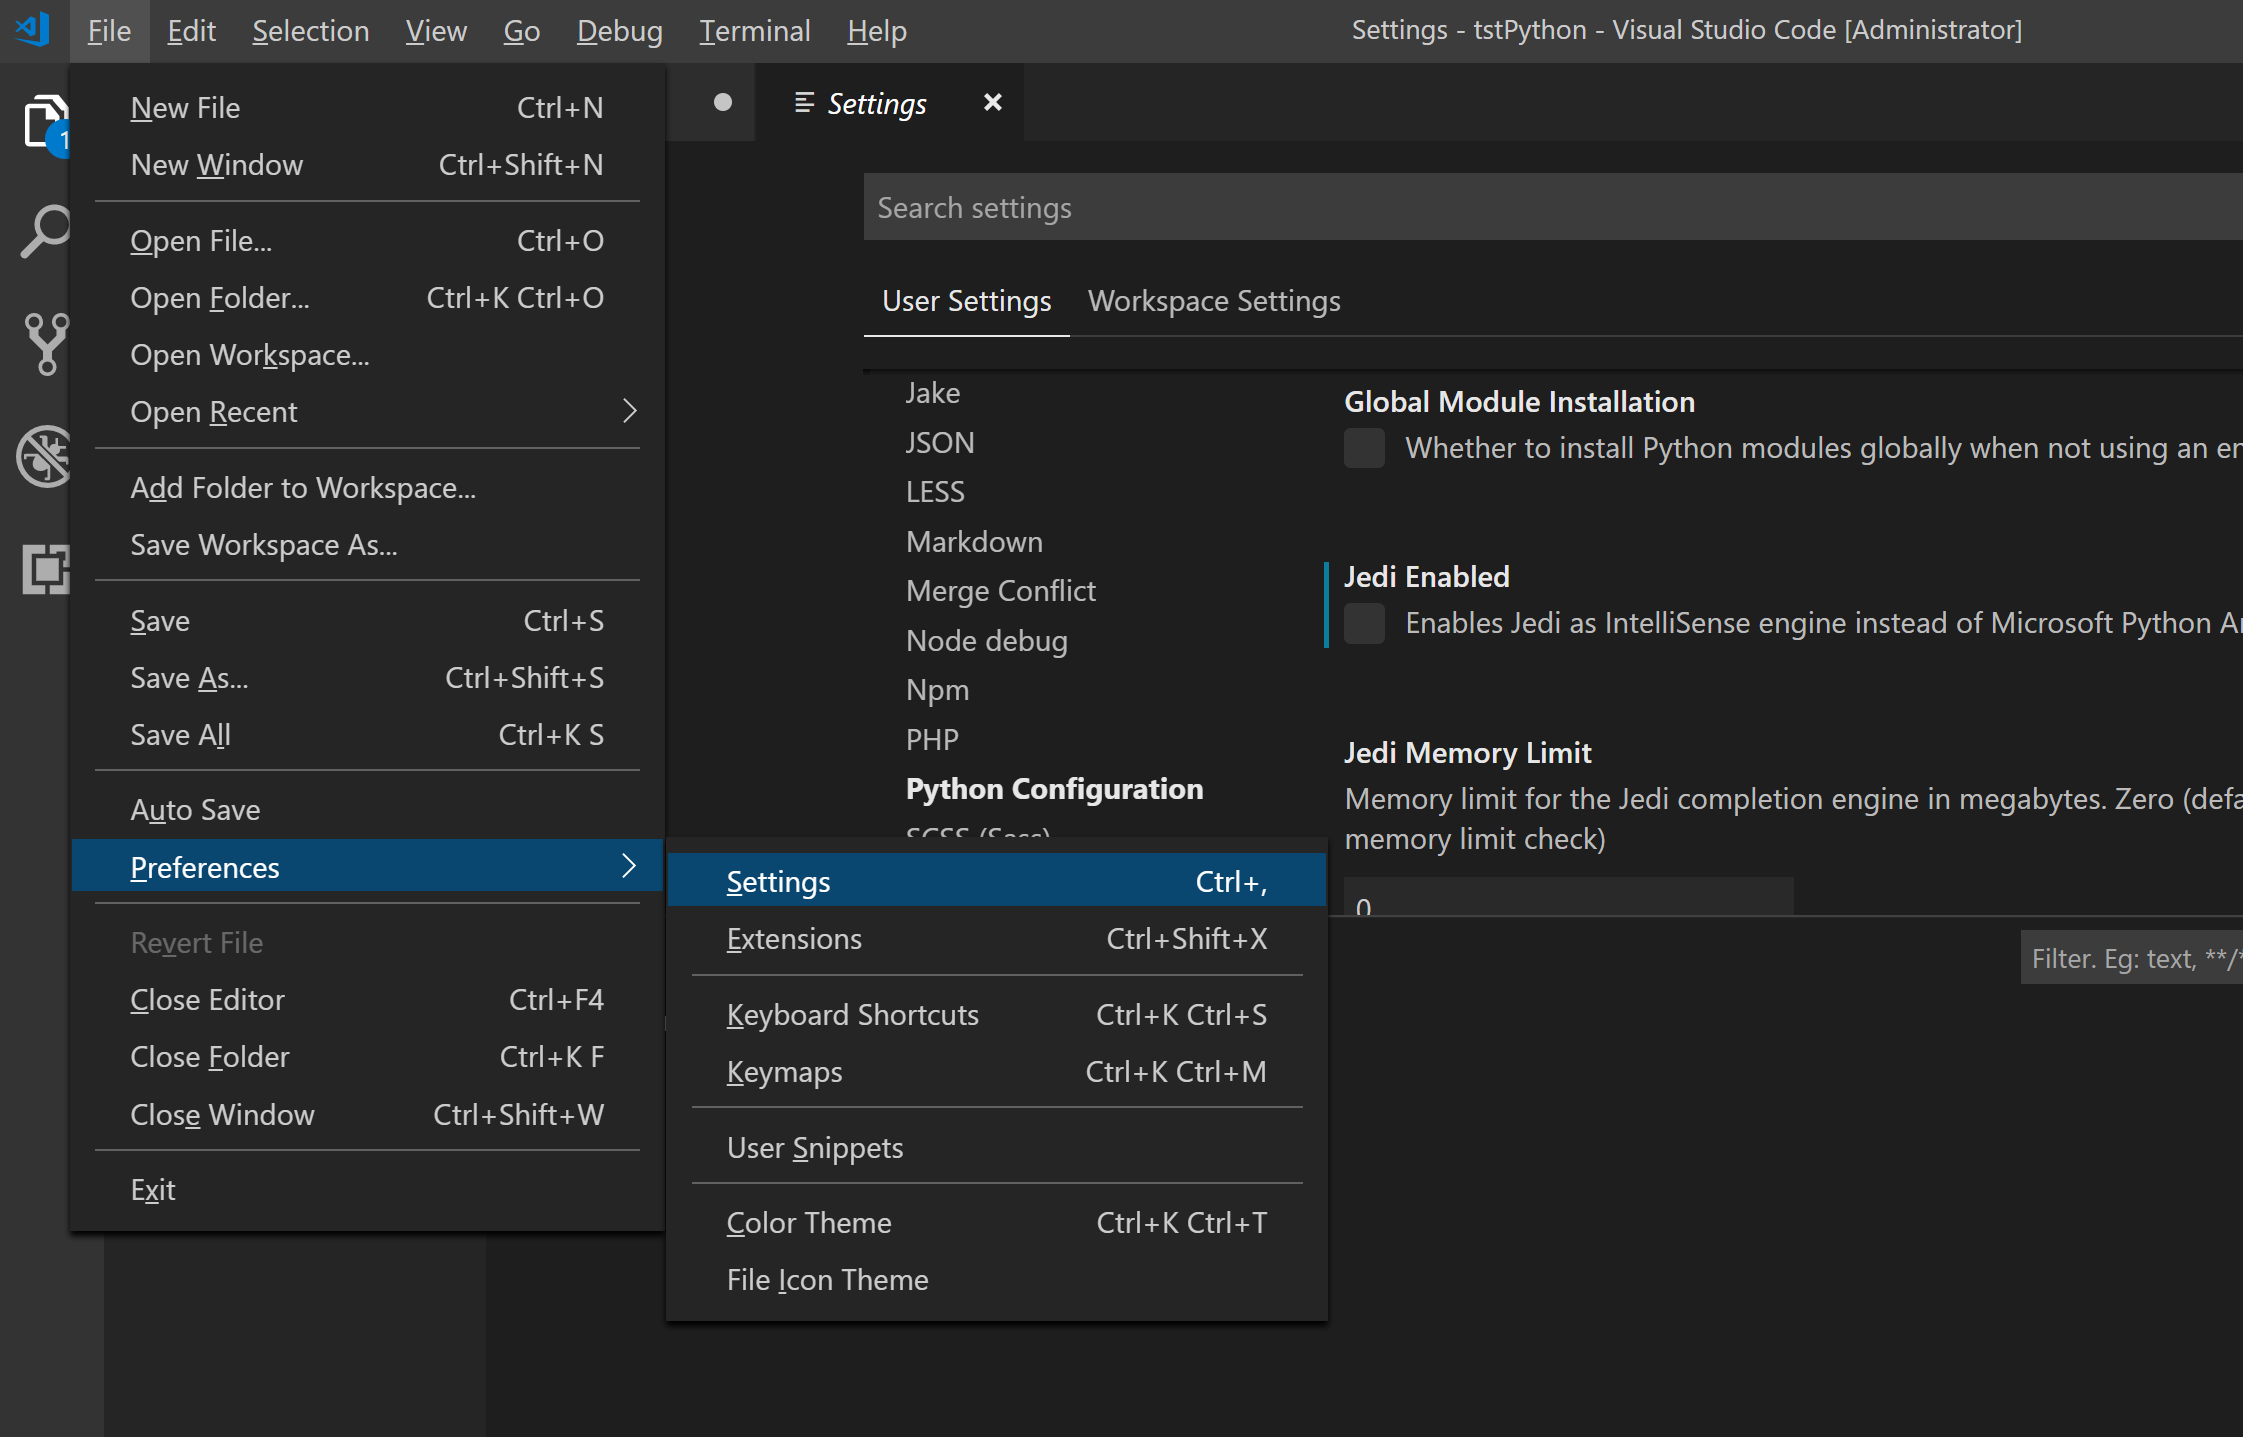Select Settings in Preferences submenu
This screenshot has width=2243, height=1437.
pyautogui.click(x=997, y=882)
